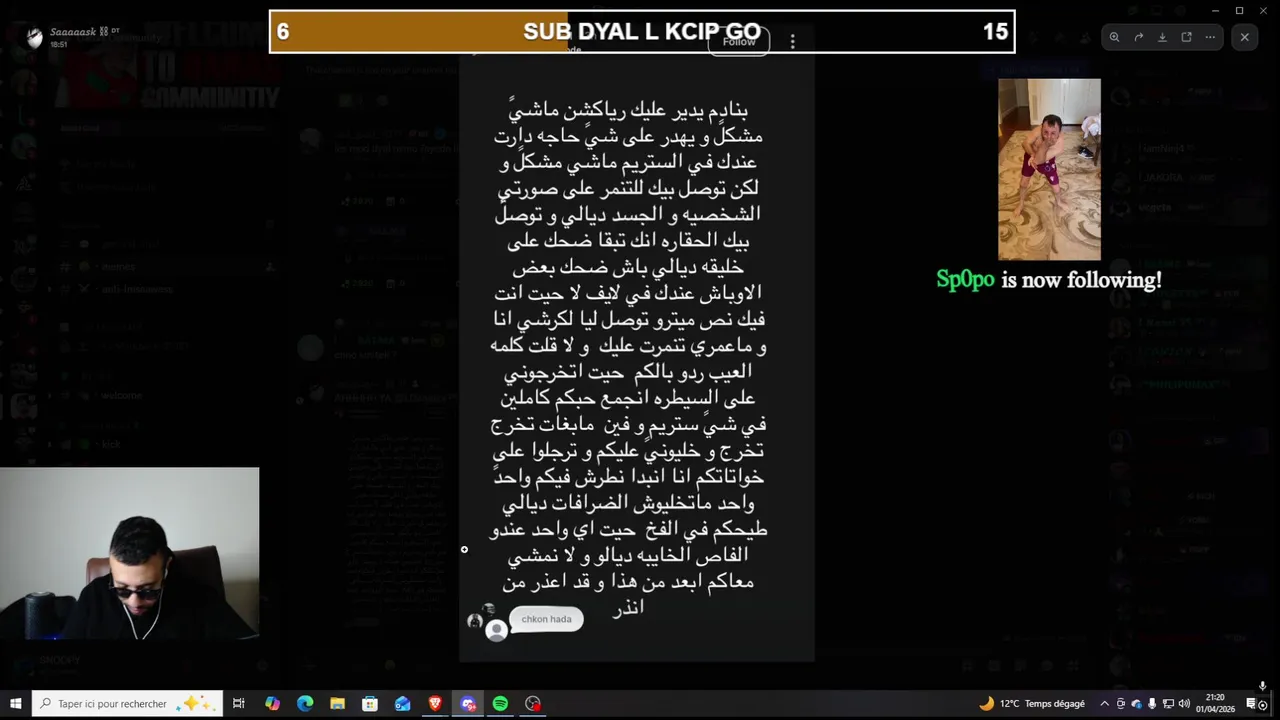Viewport: 1280px width, 720px height.
Task: Open the clock showing 21:20
Action: [x=1215, y=704]
